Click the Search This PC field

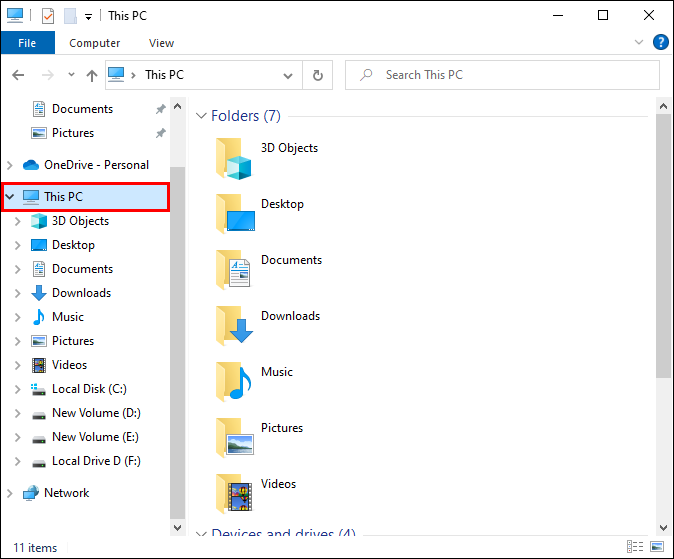tap(502, 75)
